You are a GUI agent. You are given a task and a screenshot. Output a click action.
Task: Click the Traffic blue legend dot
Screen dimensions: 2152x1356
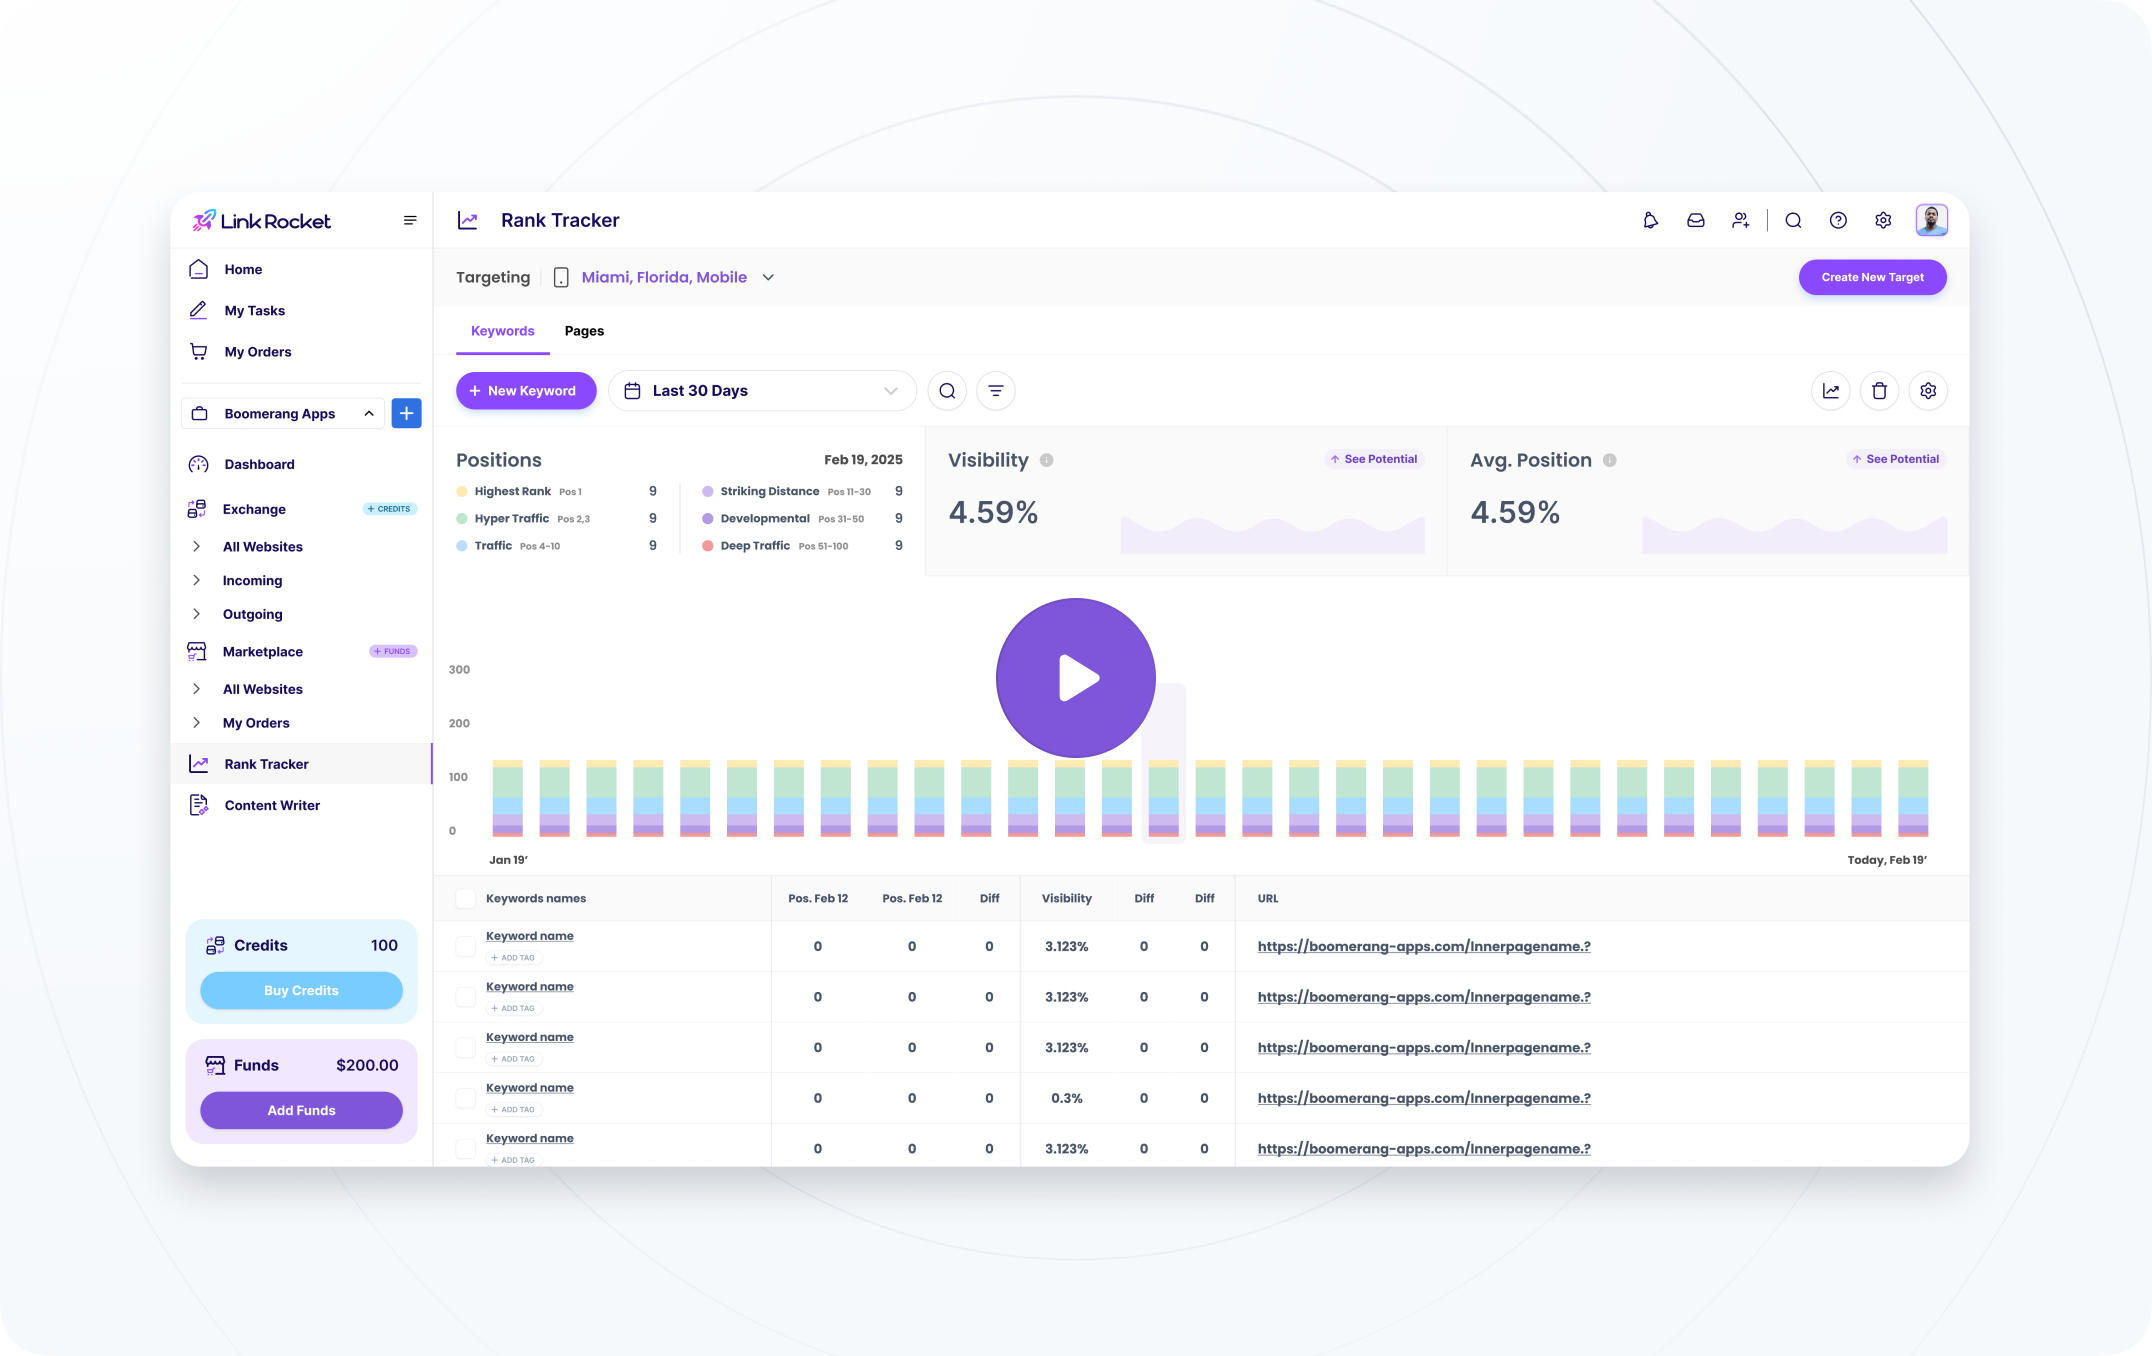[462, 546]
